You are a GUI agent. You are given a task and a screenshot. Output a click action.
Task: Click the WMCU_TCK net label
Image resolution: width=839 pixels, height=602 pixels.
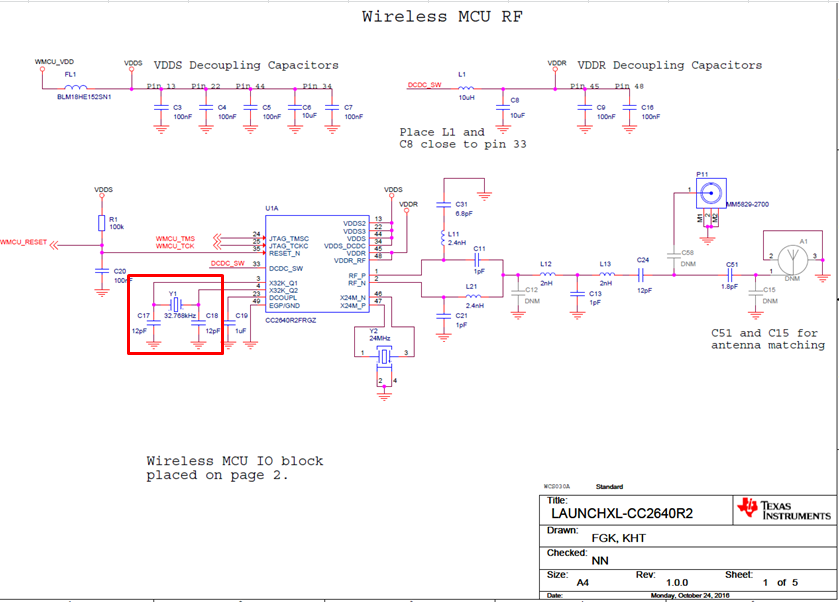175,246
